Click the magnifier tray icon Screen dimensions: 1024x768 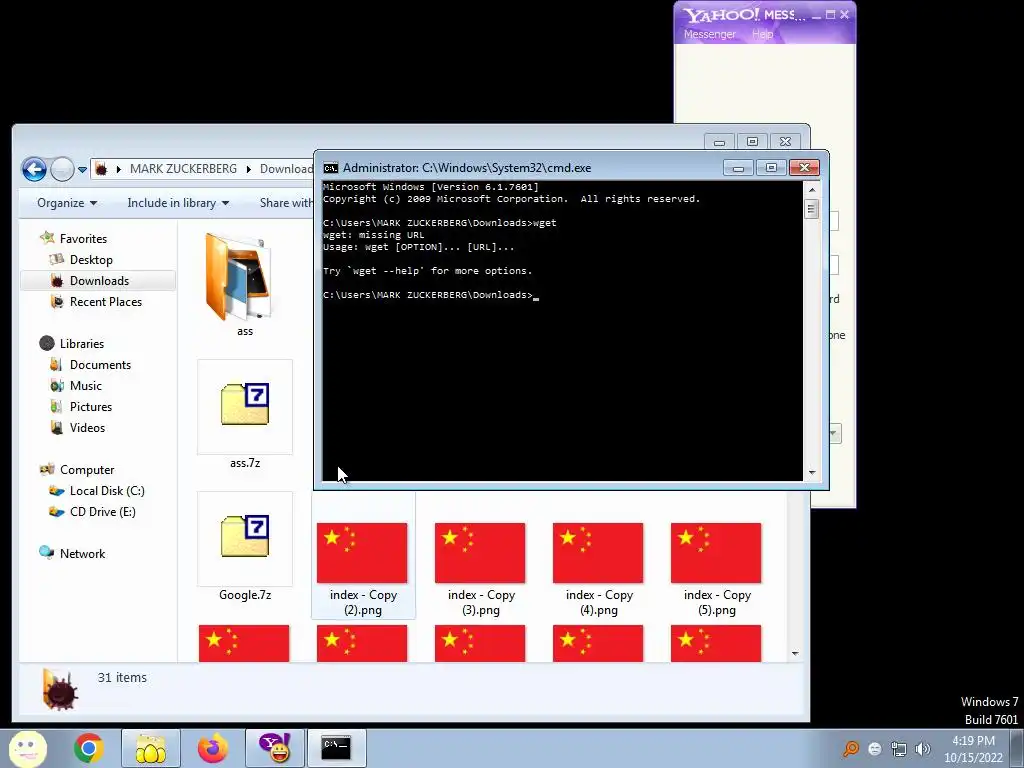click(851, 749)
